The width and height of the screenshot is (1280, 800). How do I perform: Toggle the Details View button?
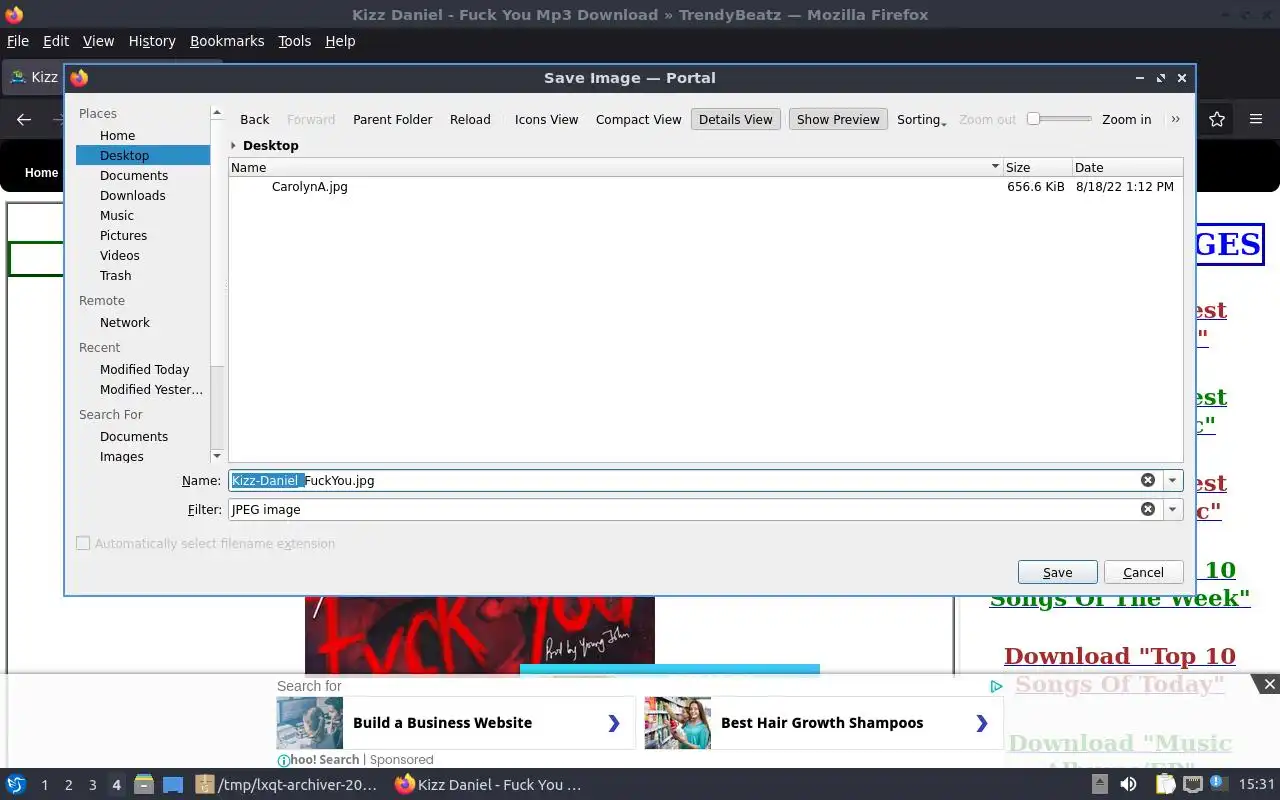pyautogui.click(x=736, y=119)
